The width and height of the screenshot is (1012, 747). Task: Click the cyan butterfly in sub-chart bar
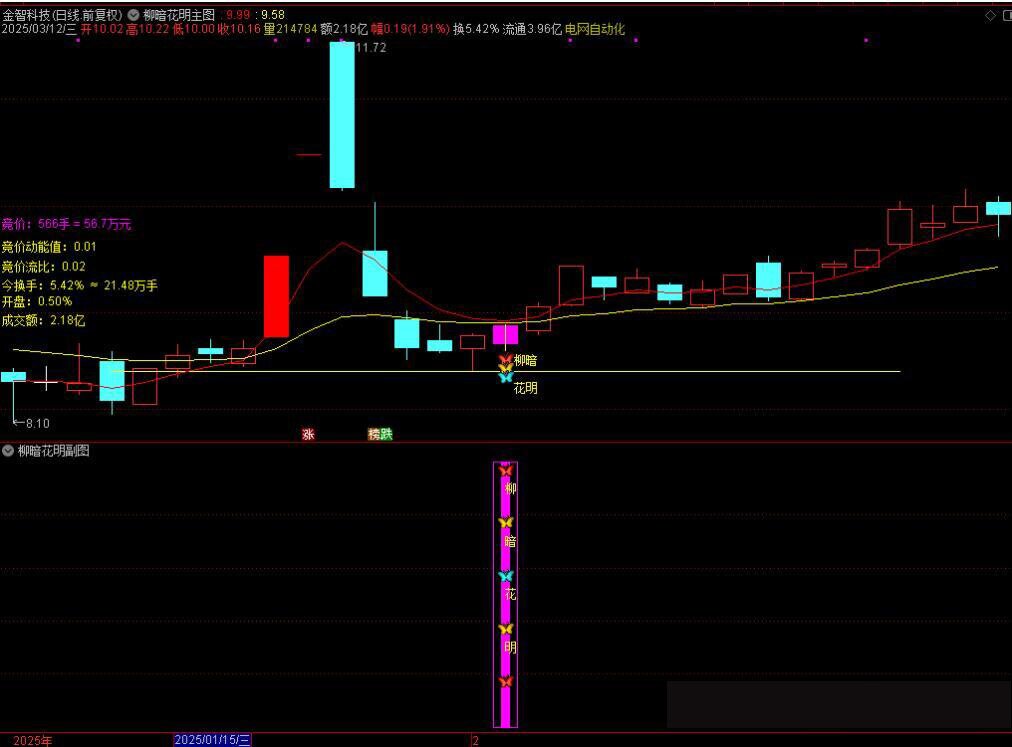point(505,576)
